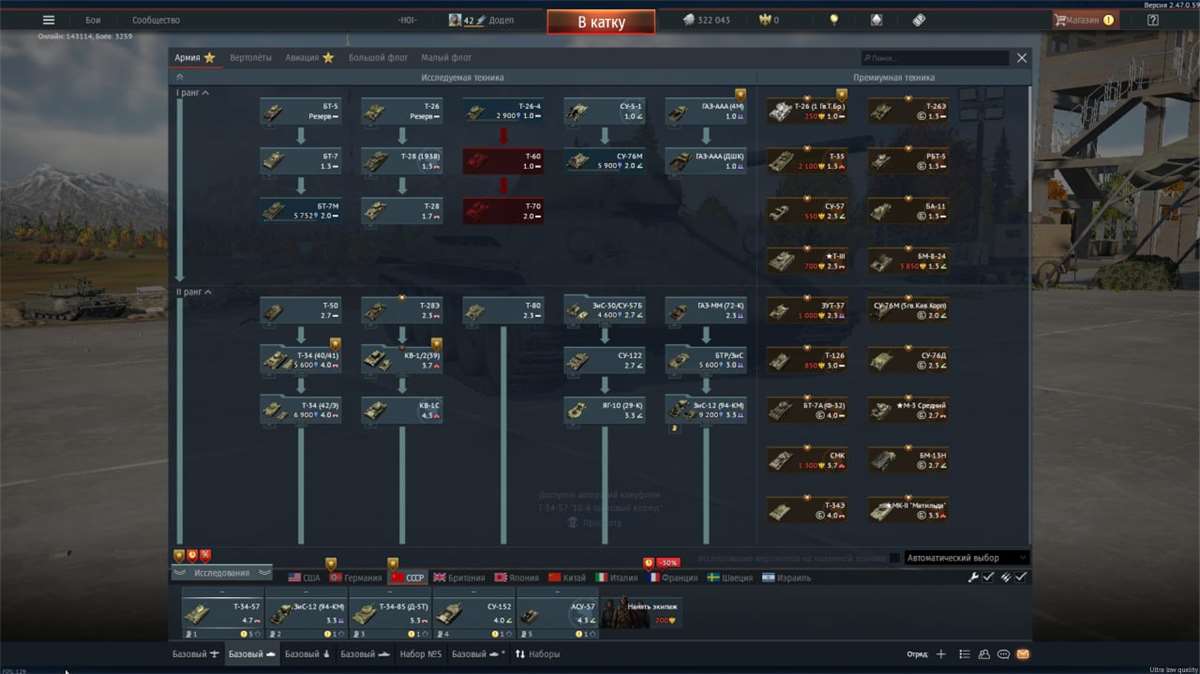Add a squad member with plus icon
This screenshot has width=1200, height=674.
coord(940,654)
